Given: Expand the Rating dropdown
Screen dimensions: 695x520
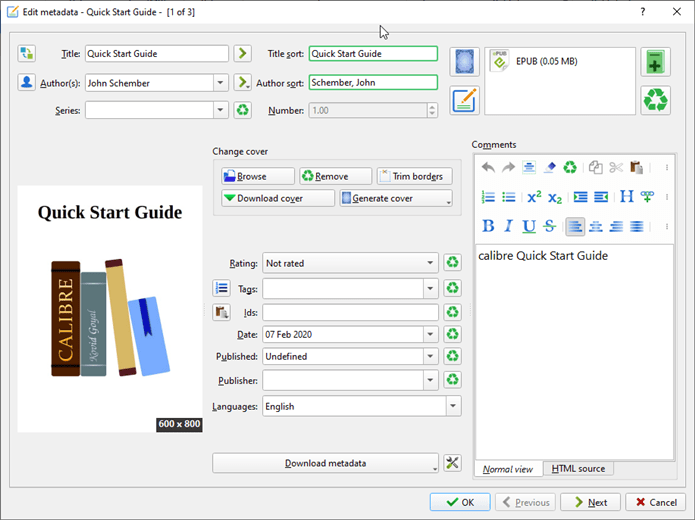Looking at the screenshot, I should 430,263.
